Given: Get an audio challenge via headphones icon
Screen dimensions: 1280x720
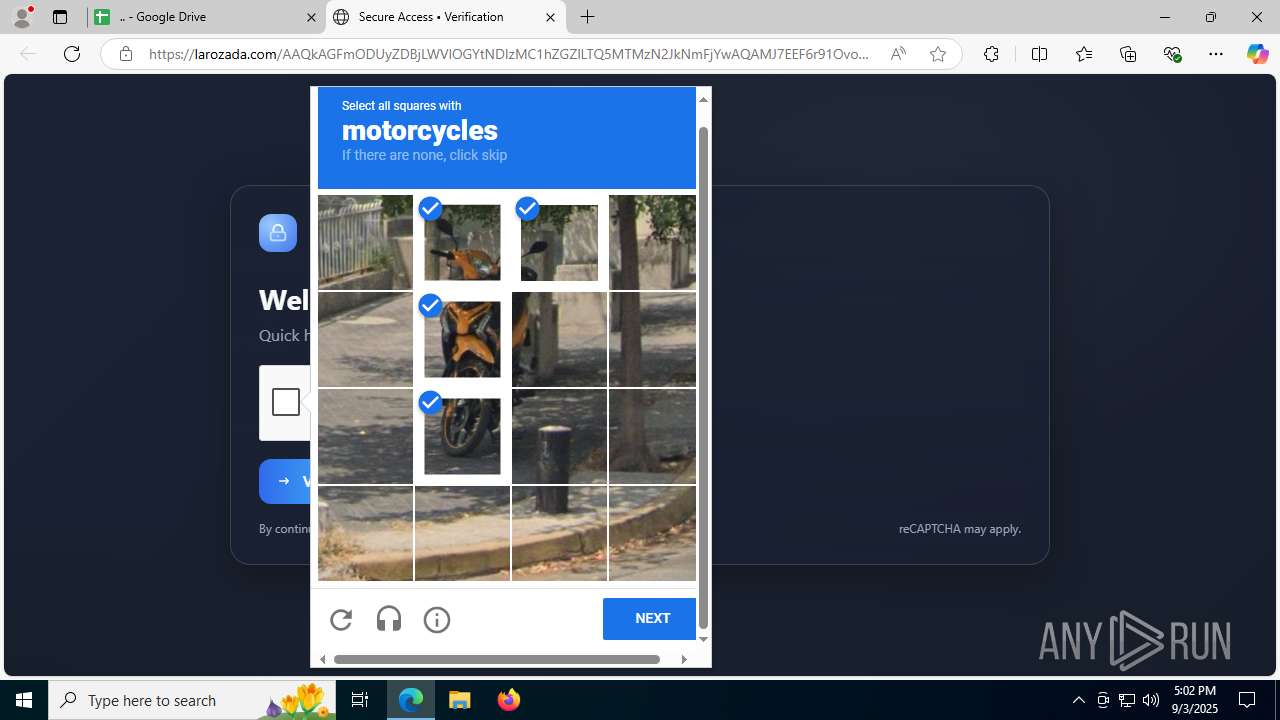Looking at the screenshot, I should [x=389, y=620].
